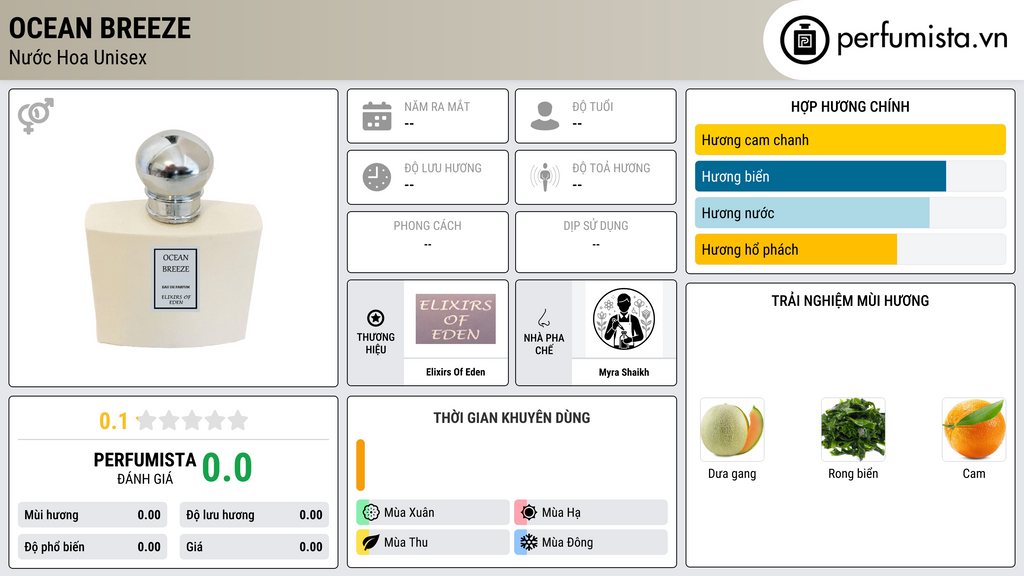The image size is (1024, 576).
Task: Click the person icon for Độ tuổi
Action: 545,116
